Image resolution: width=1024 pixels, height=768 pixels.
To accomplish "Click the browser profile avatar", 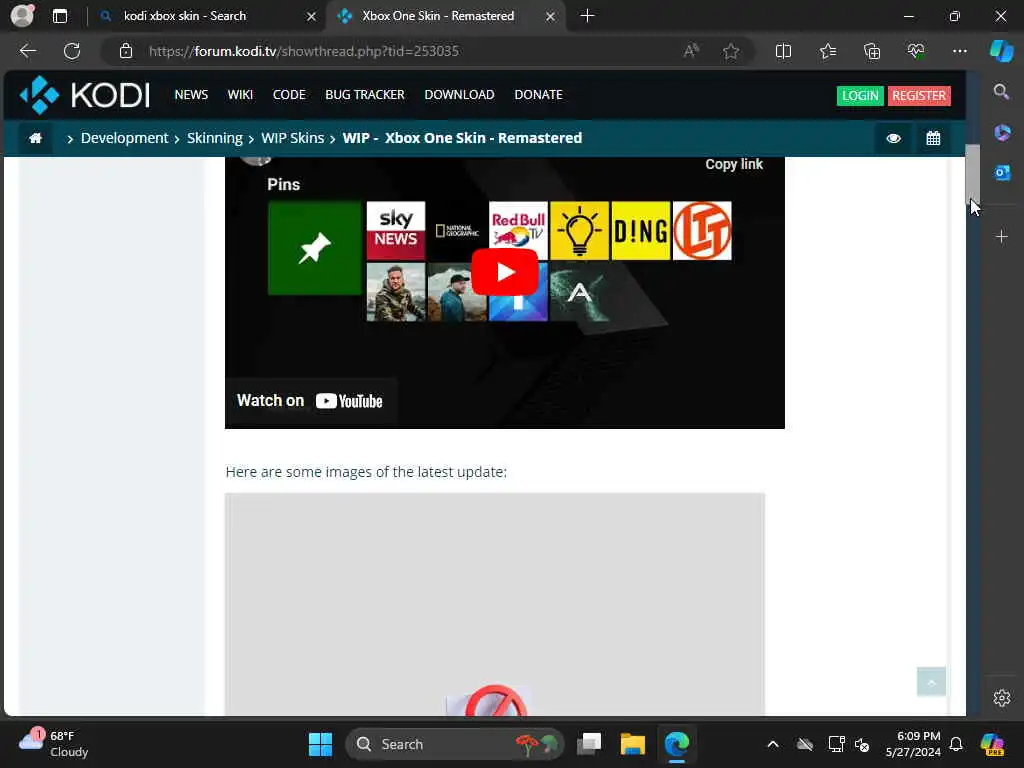I will (22, 15).
